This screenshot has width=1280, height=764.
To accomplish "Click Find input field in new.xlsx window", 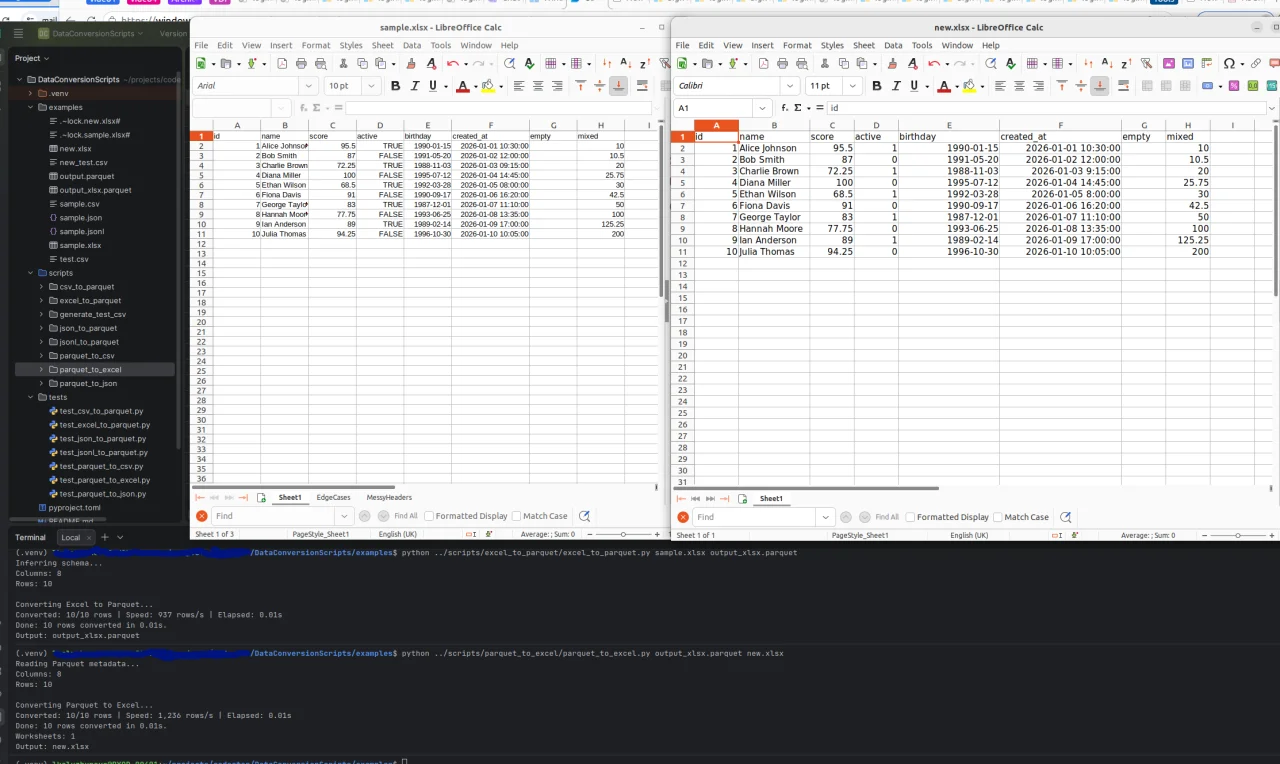I will click(x=755, y=517).
